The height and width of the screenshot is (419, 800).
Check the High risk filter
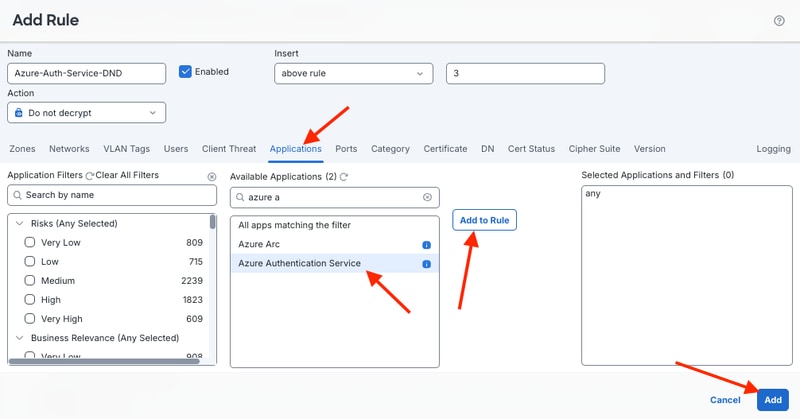coord(30,299)
